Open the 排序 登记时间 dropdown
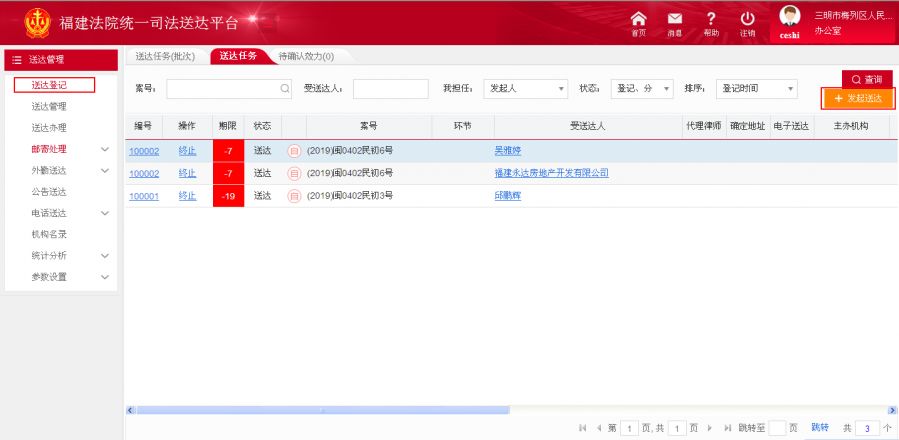This screenshot has width=899, height=440. [756, 89]
